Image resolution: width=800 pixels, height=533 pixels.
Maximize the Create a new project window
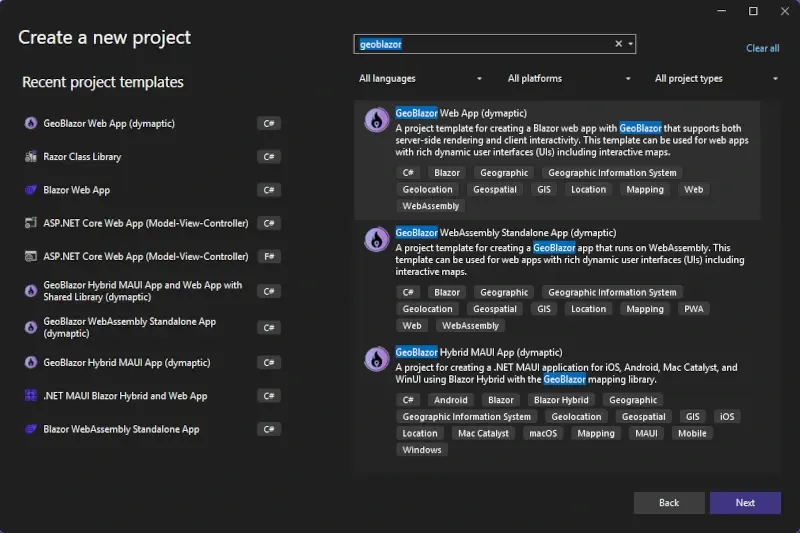click(x=753, y=11)
